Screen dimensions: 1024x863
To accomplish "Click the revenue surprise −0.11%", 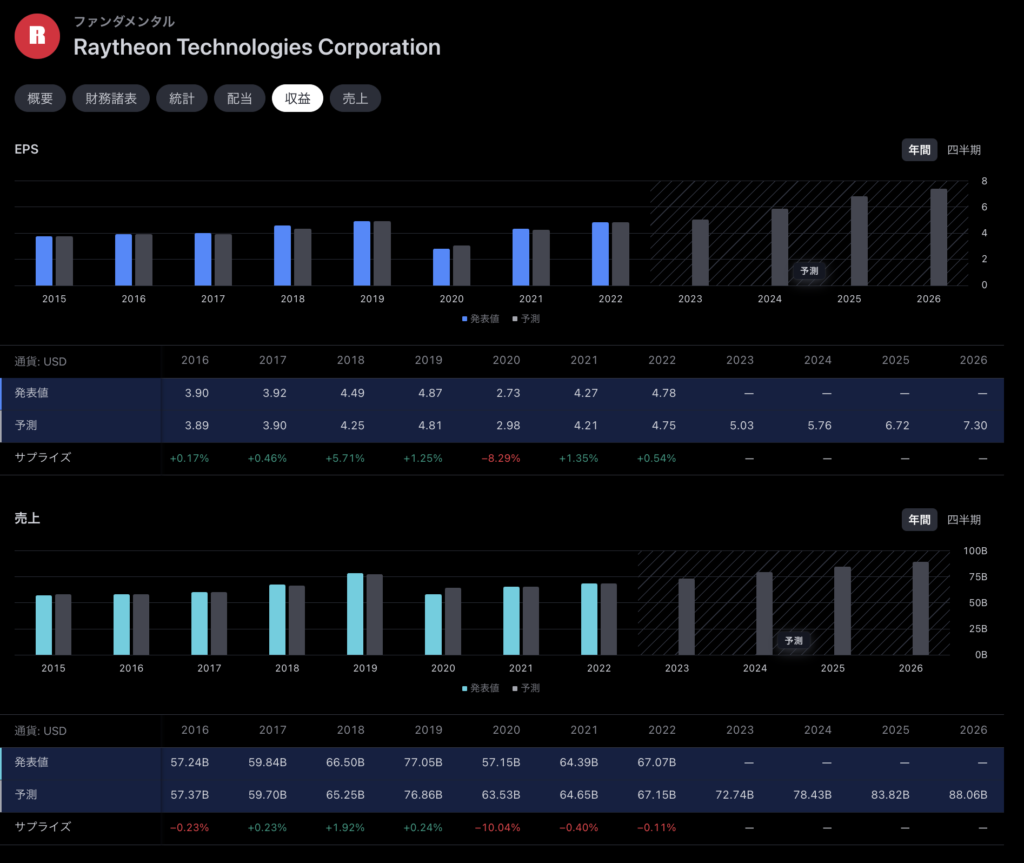I will click(x=656, y=827).
